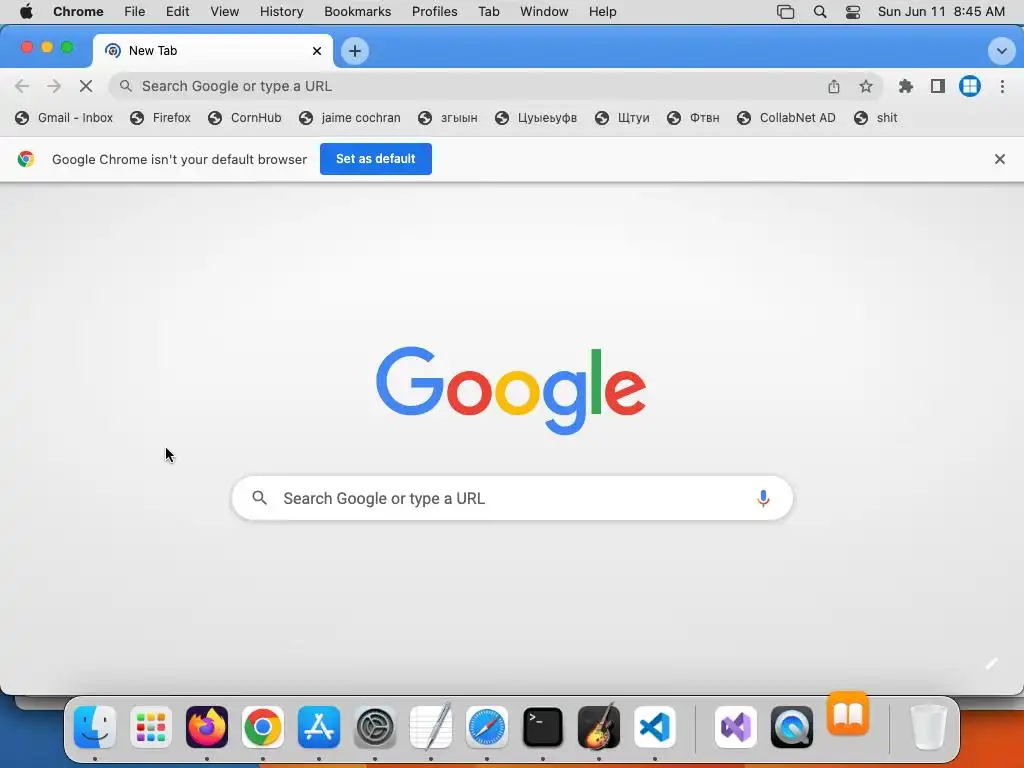Click Chrome icon in the Dock
Viewport: 1024px width, 768px height.
tap(263, 727)
